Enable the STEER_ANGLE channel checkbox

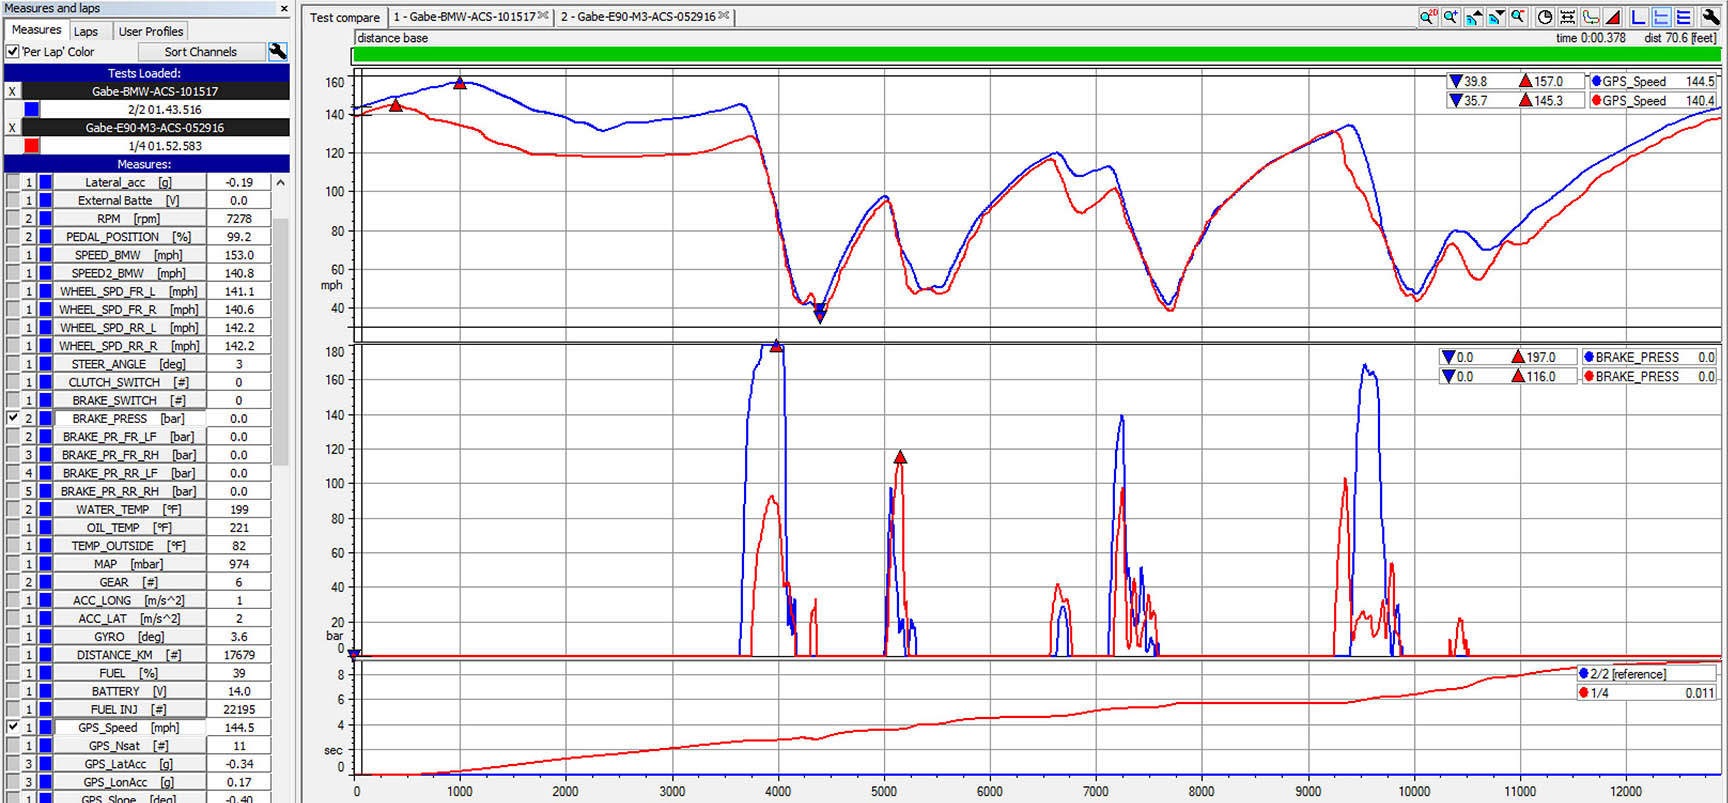coord(13,364)
